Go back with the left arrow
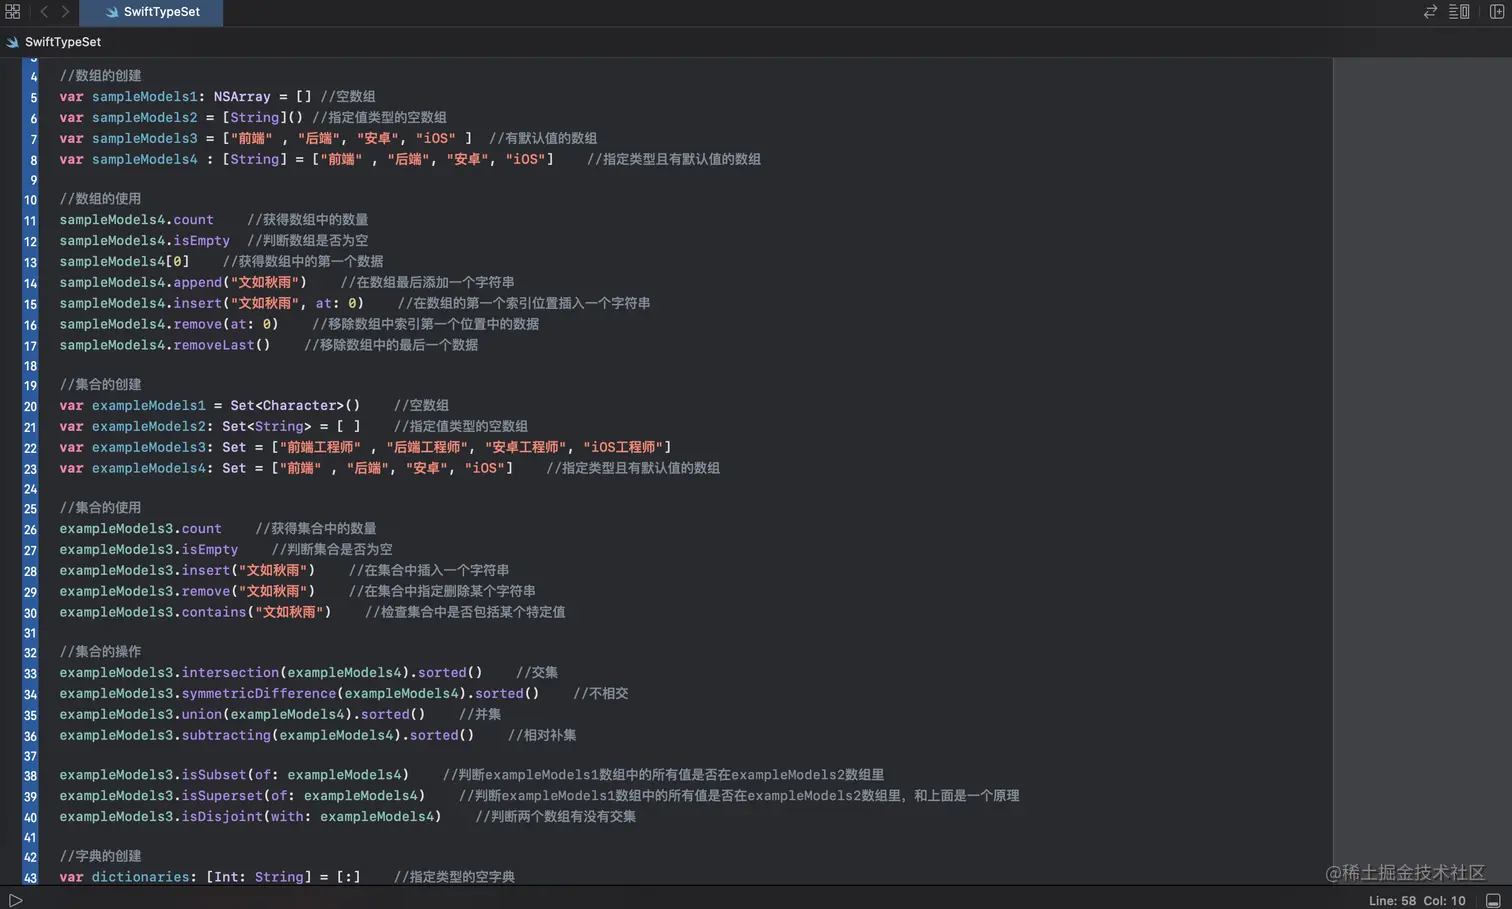 tap(44, 12)
